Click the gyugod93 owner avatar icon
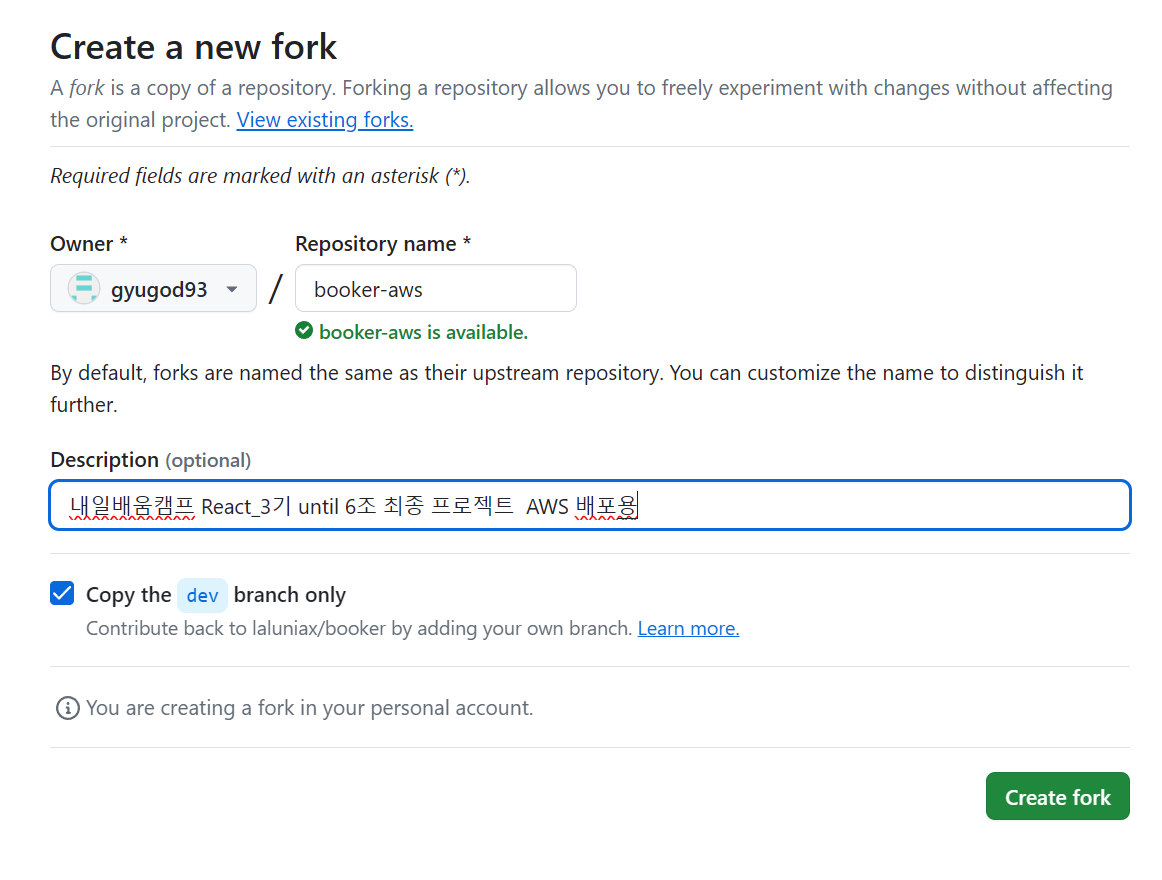This screenshot has width=1162, height=880. pyautogui.click(x=83, y=289)
